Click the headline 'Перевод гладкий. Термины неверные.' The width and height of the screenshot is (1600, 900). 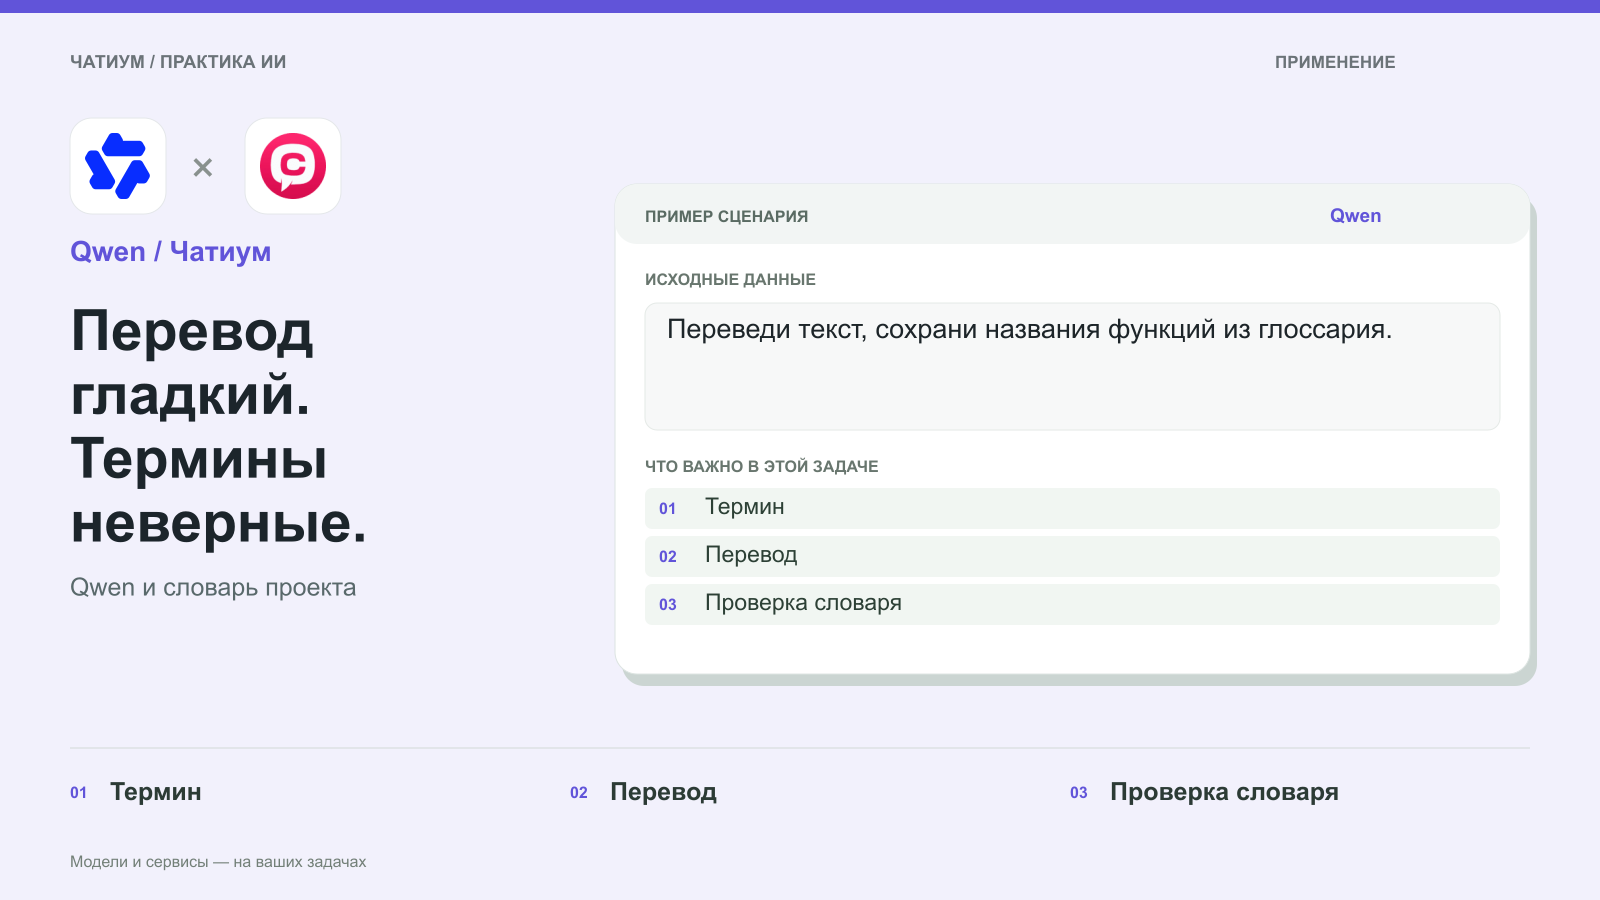coord(219,427)
